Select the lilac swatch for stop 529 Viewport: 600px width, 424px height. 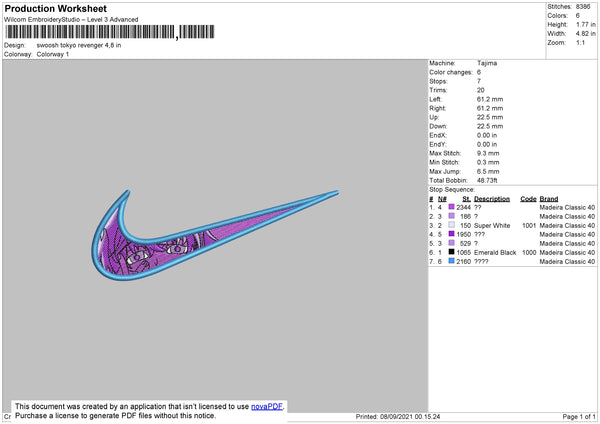coord(452,243)
